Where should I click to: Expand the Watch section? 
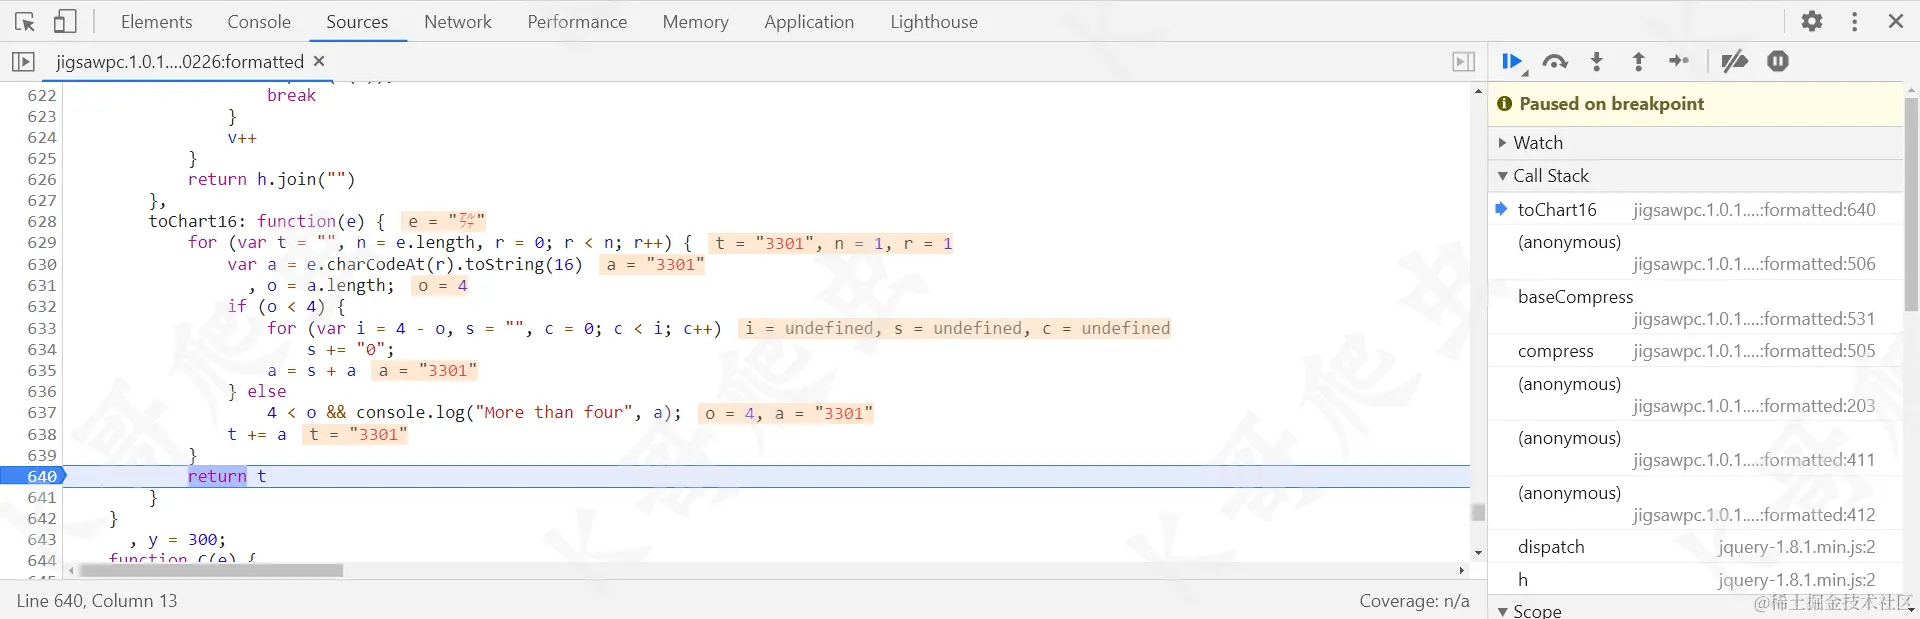pyautogui.click(x=1696, y=143)
